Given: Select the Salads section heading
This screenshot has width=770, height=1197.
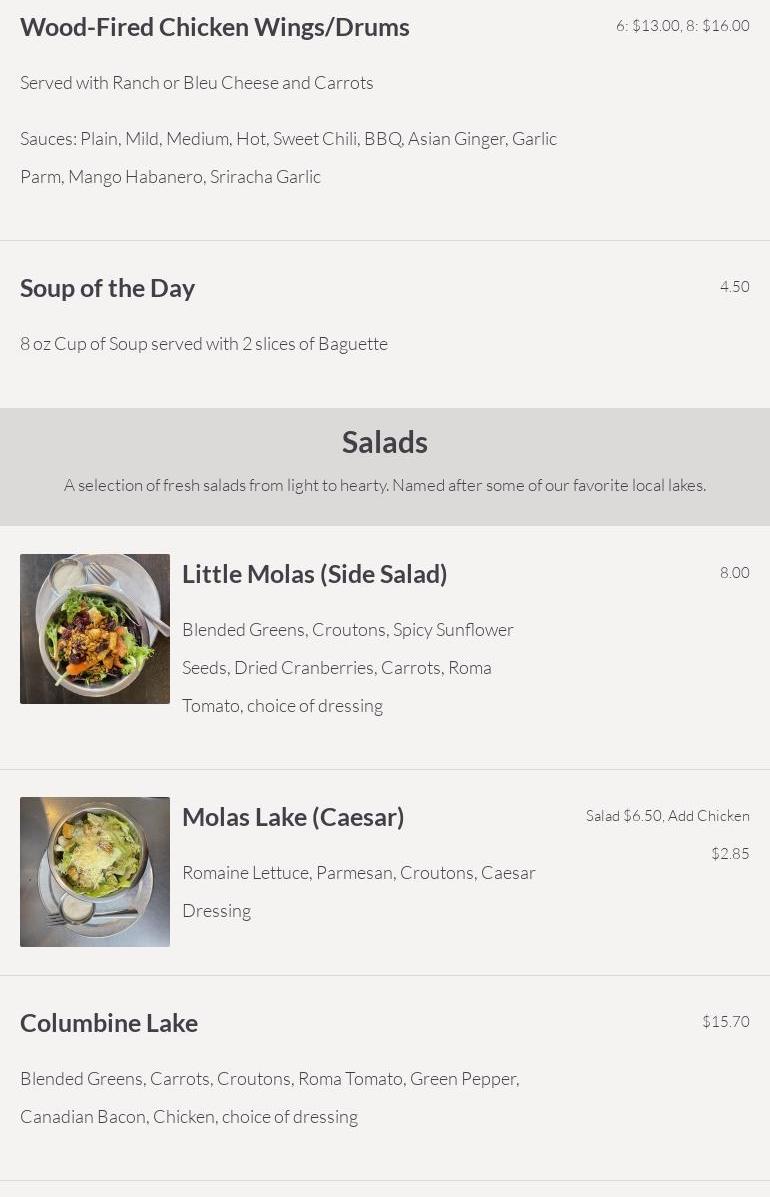Looking at the screenshot, I should (x=385, y=442).
